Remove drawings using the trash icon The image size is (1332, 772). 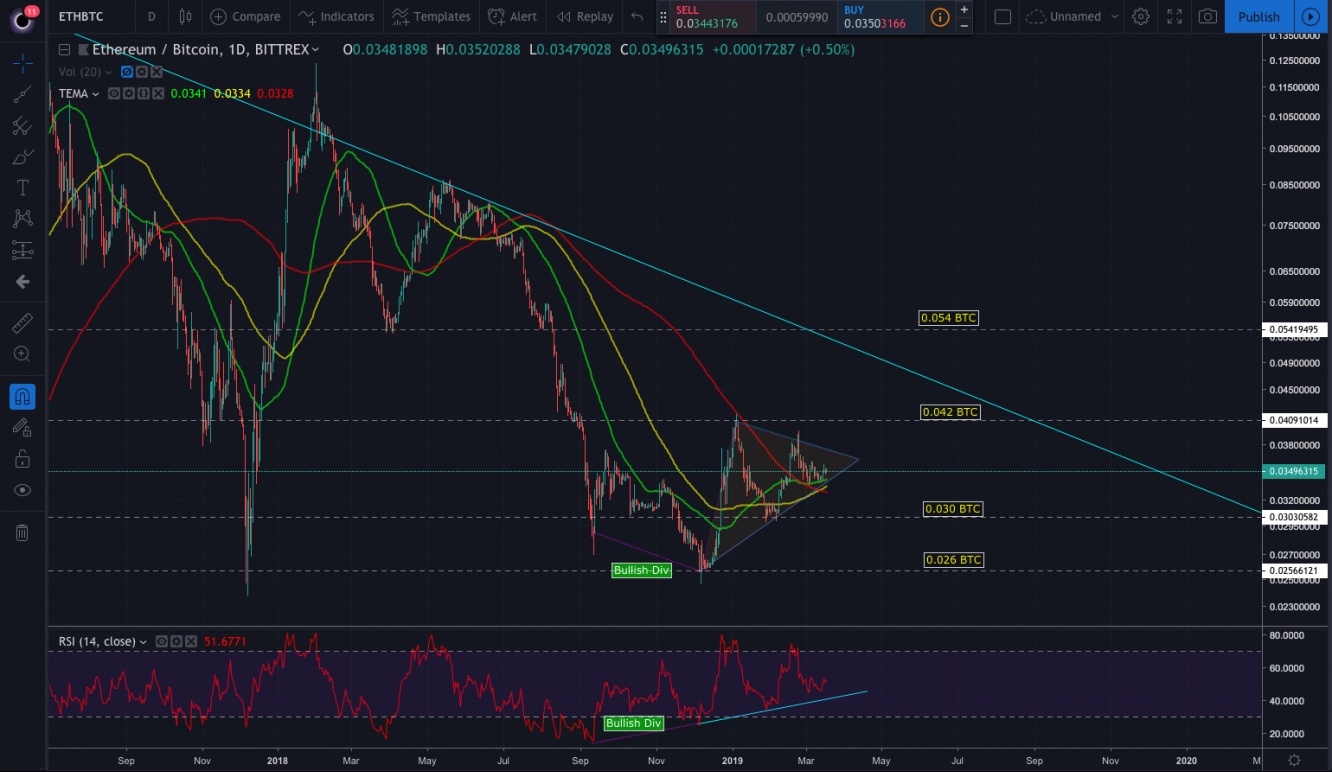(22, 533)
